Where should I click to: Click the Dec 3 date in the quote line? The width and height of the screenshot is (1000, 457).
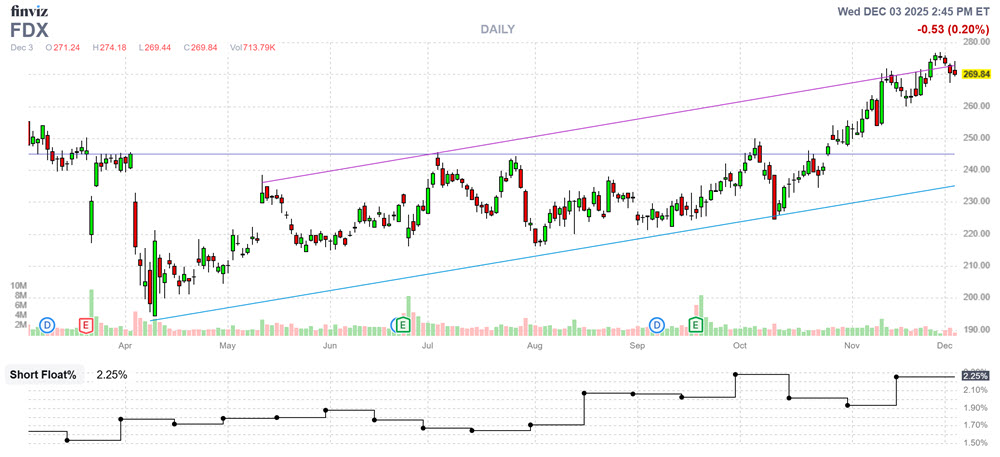click(x=20, y=47)
